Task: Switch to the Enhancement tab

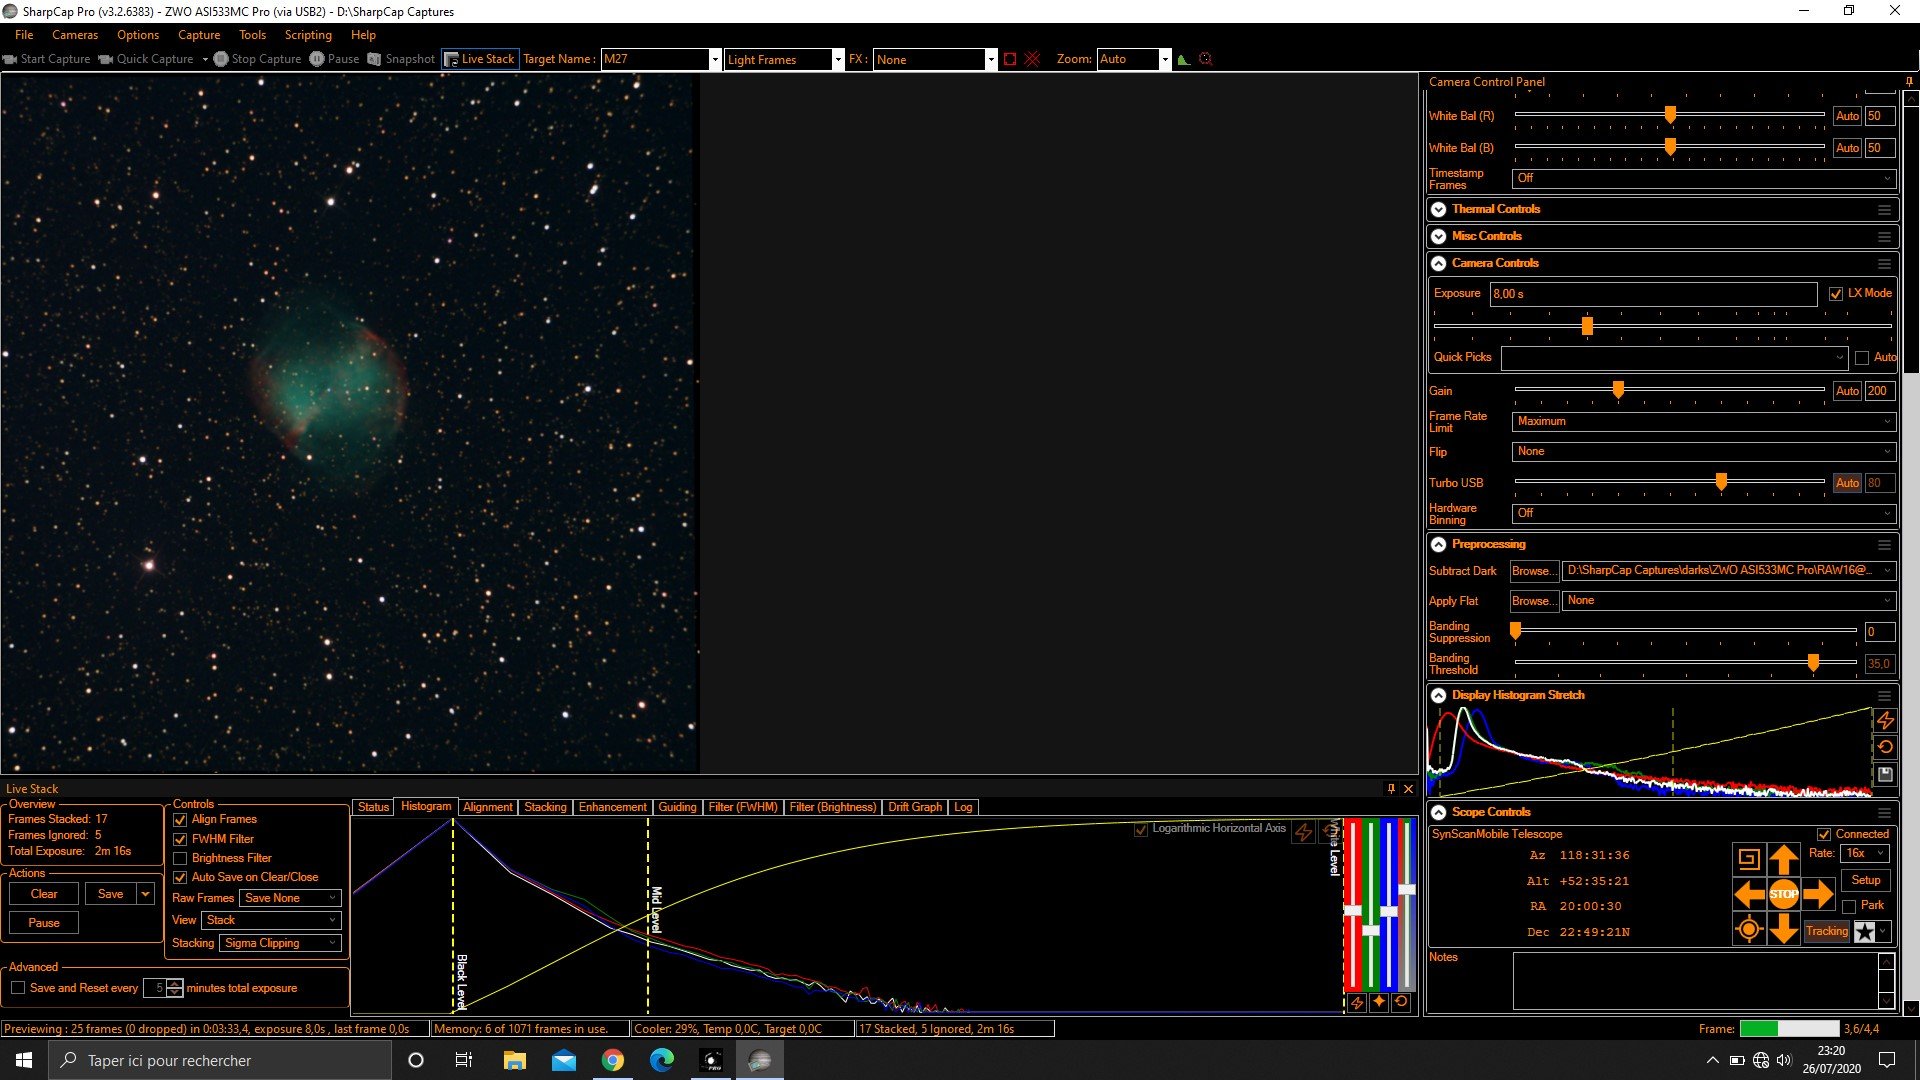Action: [x=613, y=807]
